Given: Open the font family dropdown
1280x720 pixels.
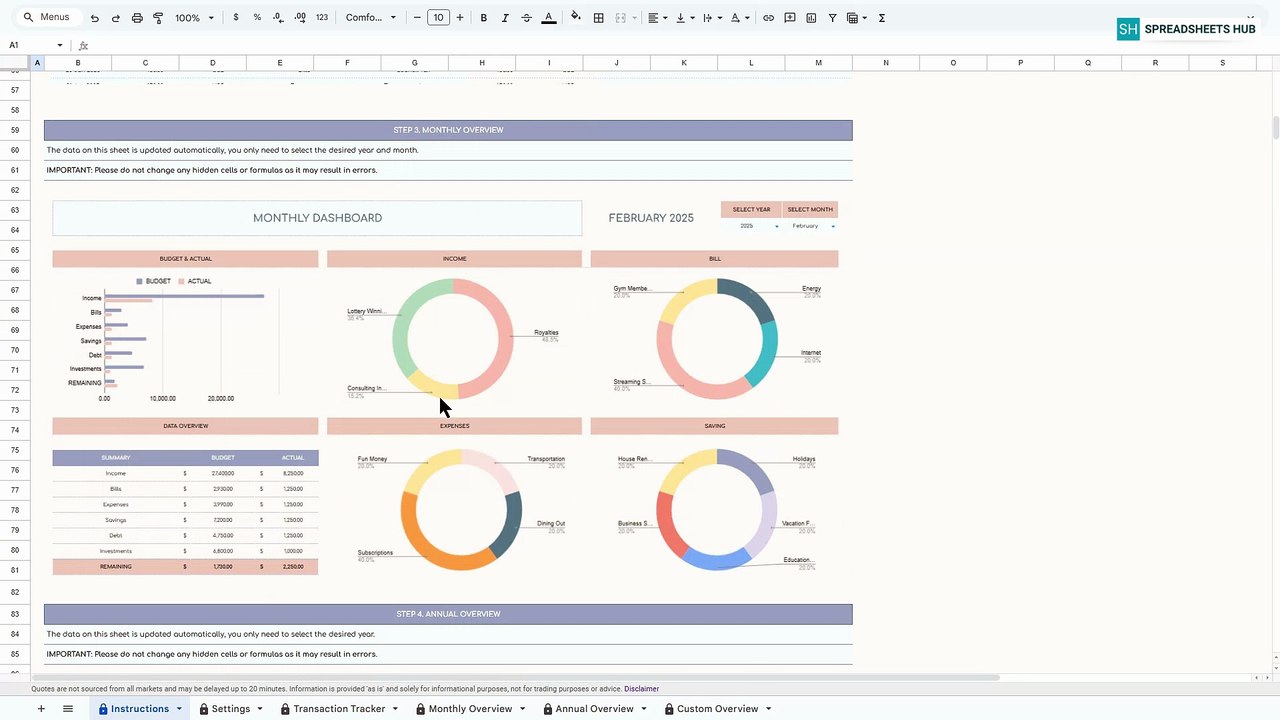Looking at the screenshot, I should (370, 18).
